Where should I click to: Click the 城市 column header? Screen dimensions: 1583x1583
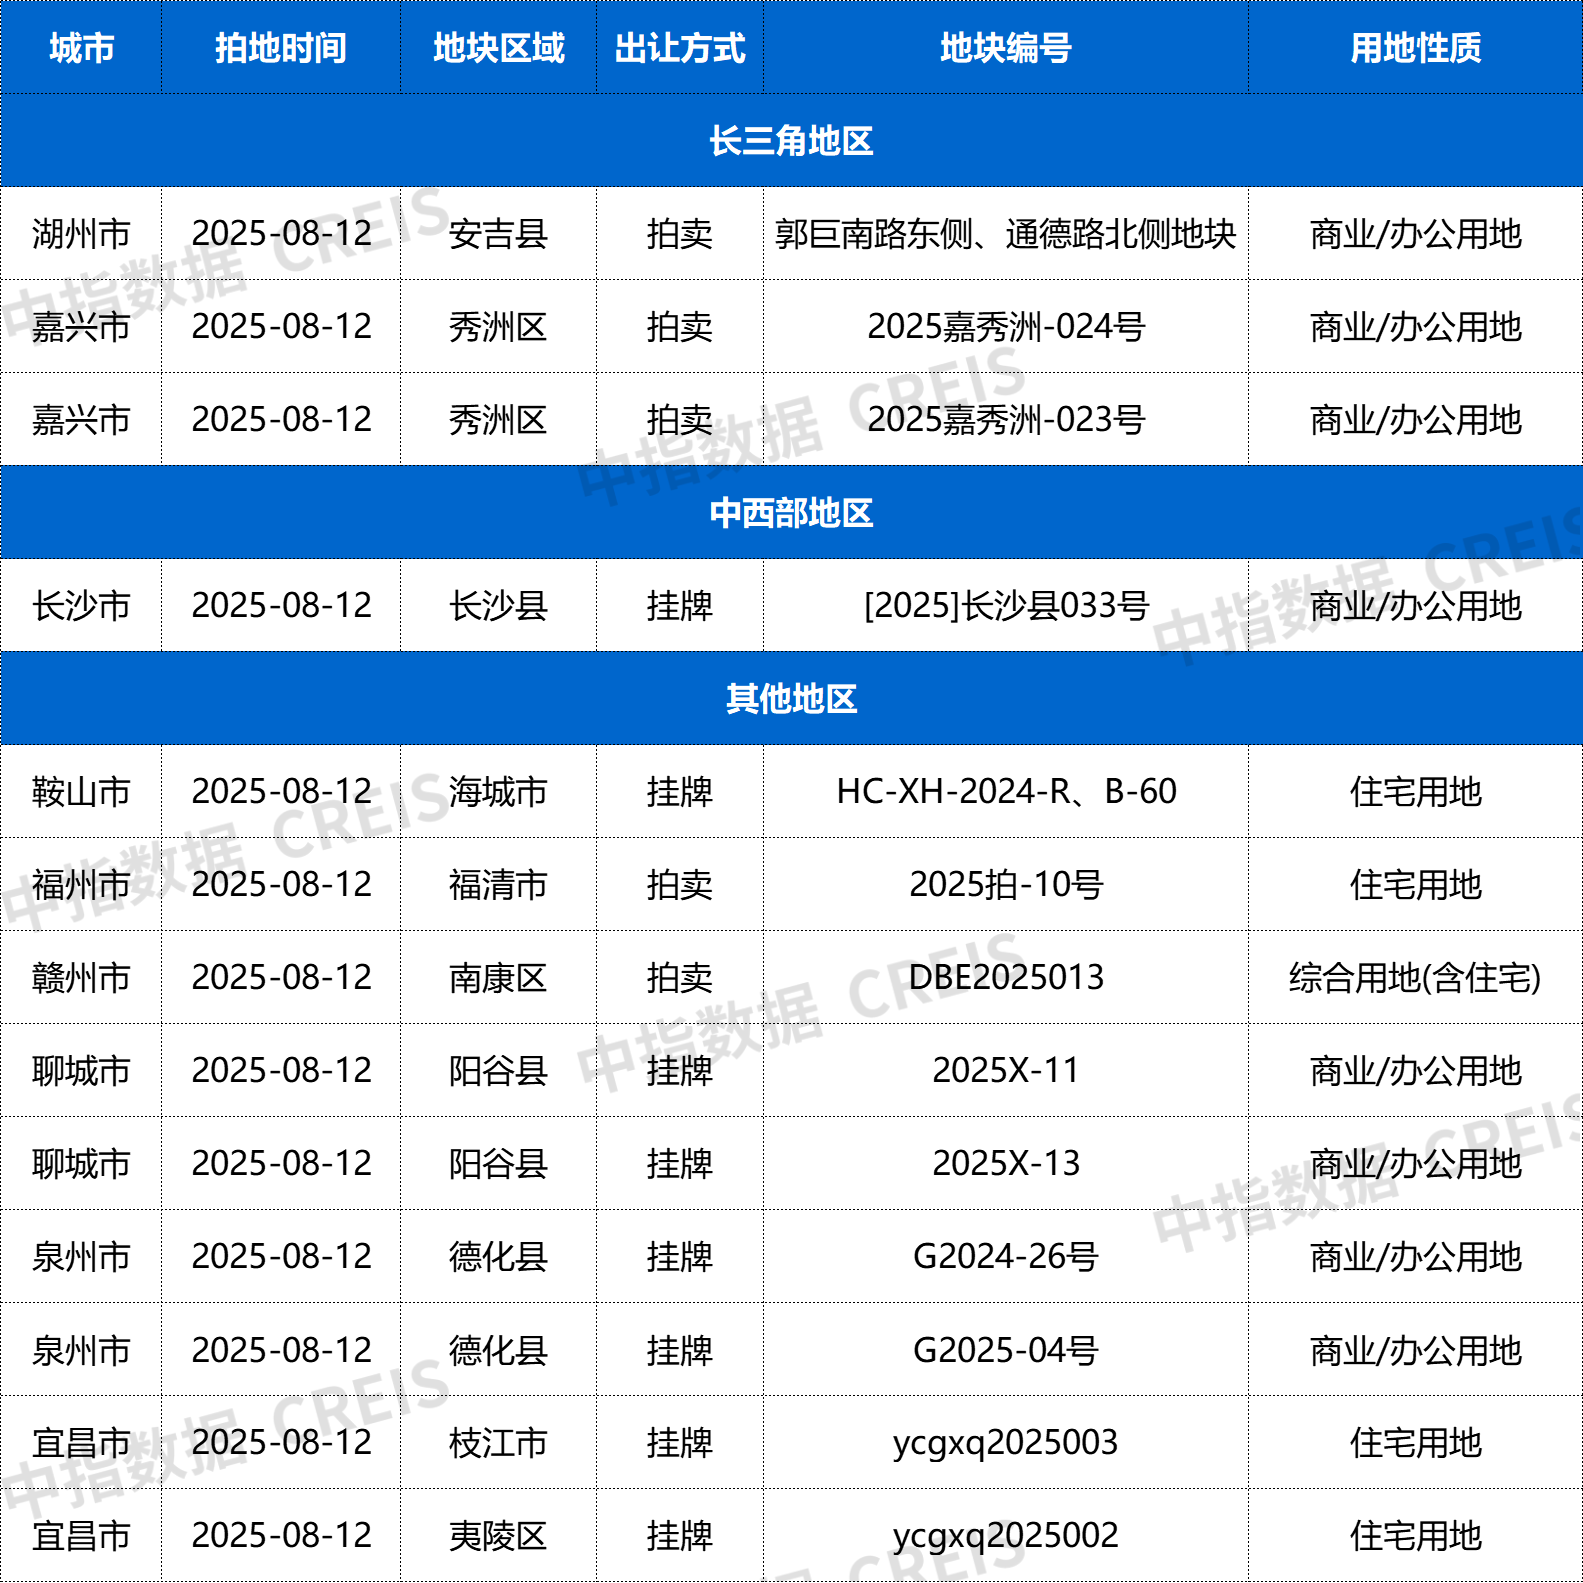pyautogui.click(x=81, y=48)
